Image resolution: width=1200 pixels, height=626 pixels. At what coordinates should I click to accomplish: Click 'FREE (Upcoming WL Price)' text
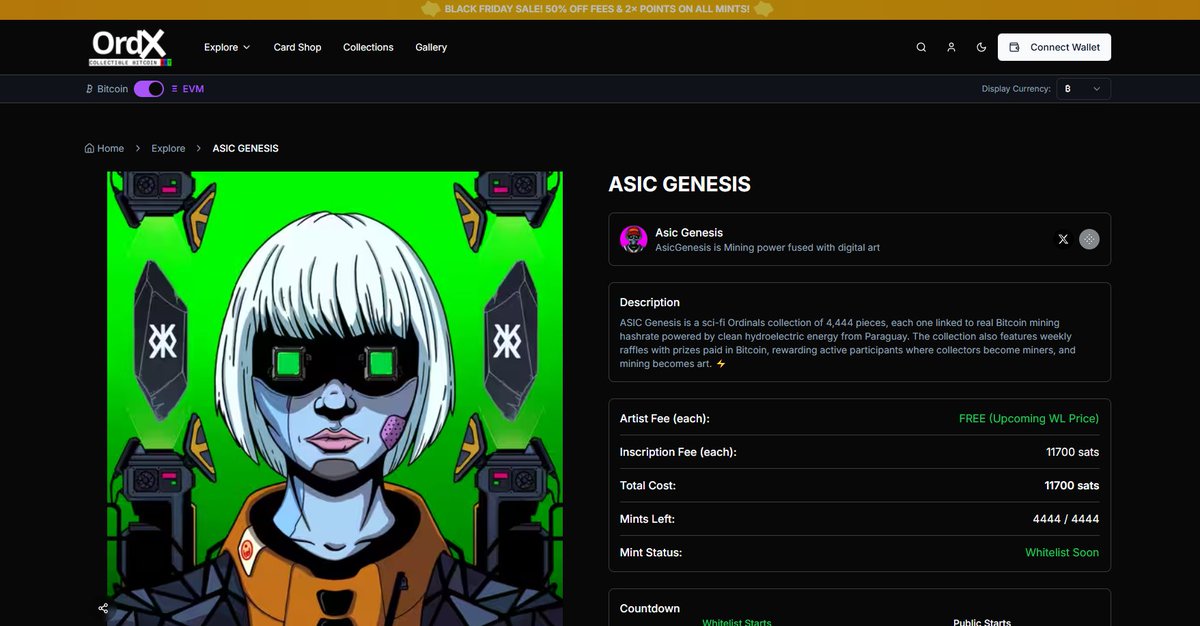(x=1029, y=418)
